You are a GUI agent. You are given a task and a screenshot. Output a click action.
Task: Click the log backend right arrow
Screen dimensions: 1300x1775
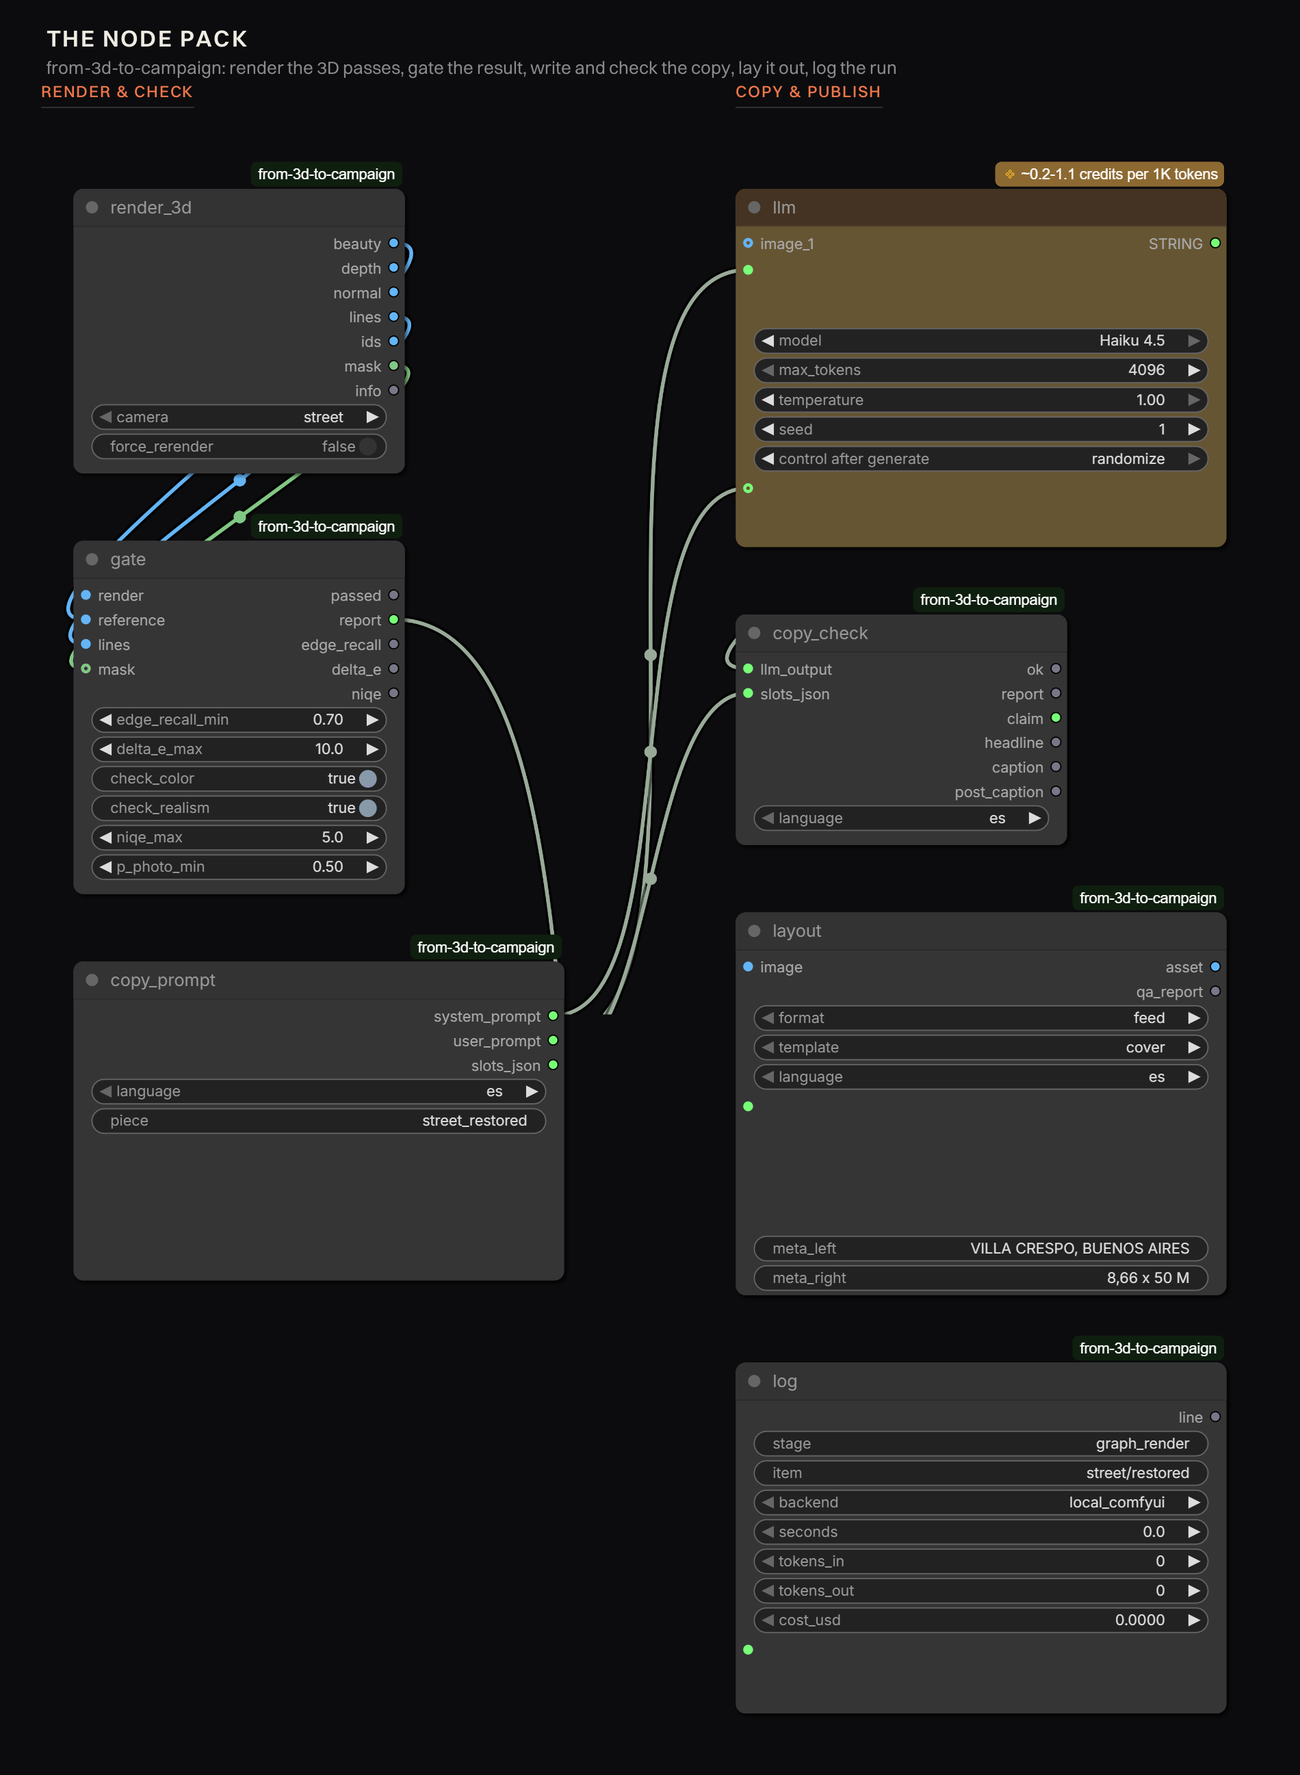[1194, 1502]
